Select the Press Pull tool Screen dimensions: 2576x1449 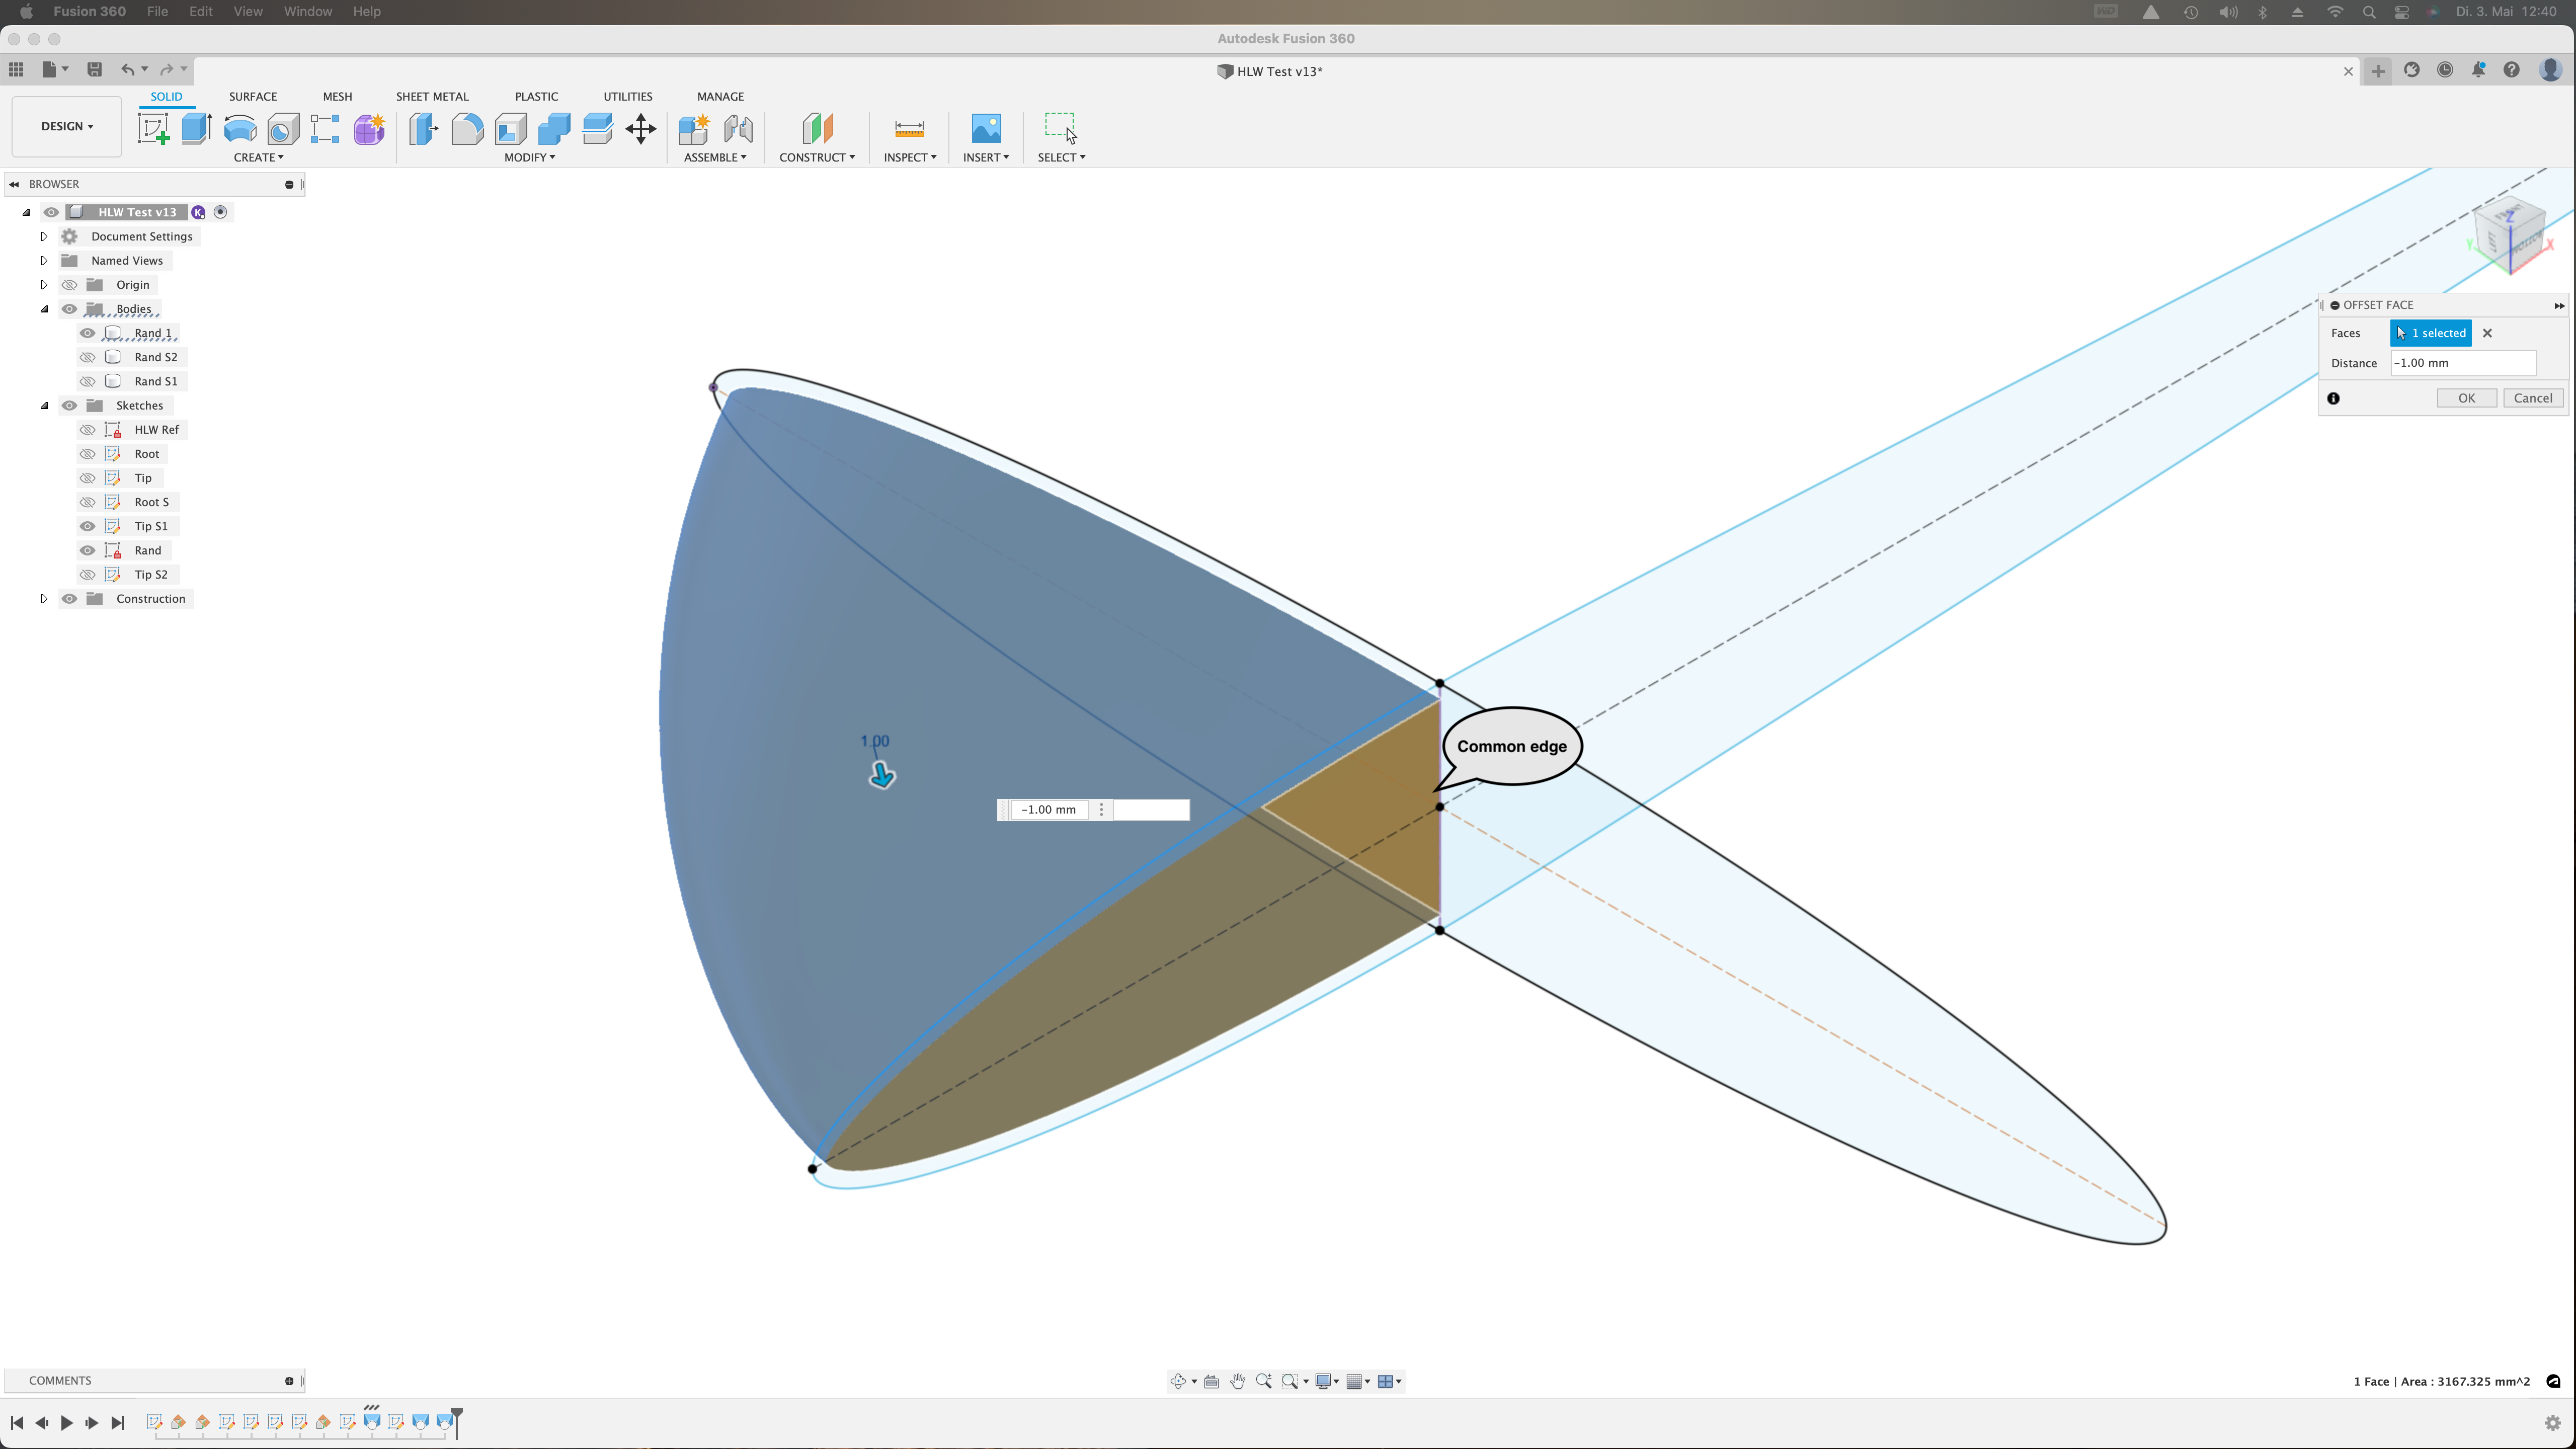click(423, 129)
